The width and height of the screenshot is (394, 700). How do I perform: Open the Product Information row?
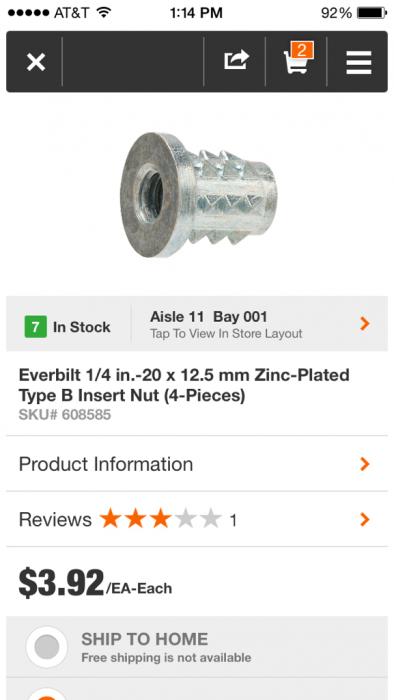coord(197,464)
